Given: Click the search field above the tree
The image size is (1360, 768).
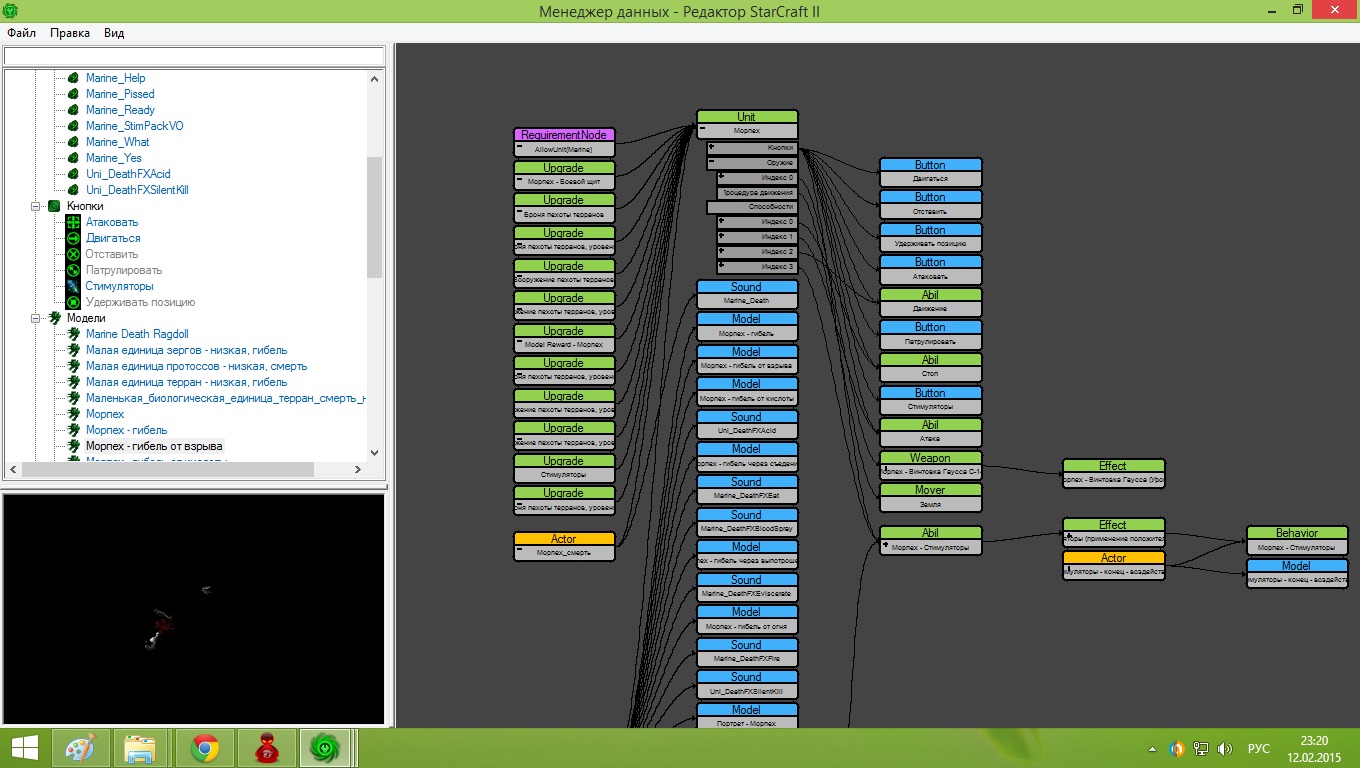Looking at the screenshot, I should (194, 56).
